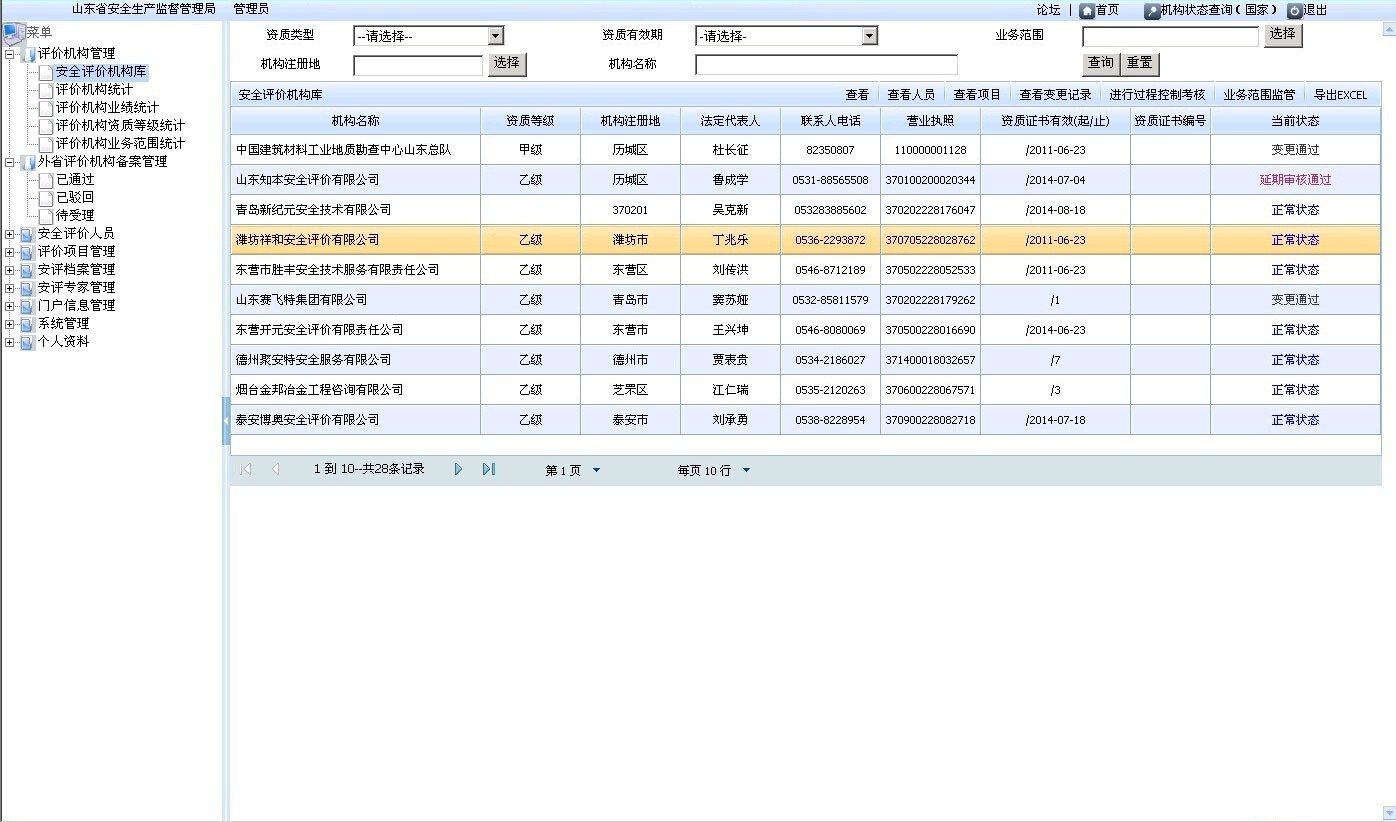Image resolution: width=1396 pixels, height=822 pixels.
Task: Click the 机构名称 input field
Action: [824, 63]
